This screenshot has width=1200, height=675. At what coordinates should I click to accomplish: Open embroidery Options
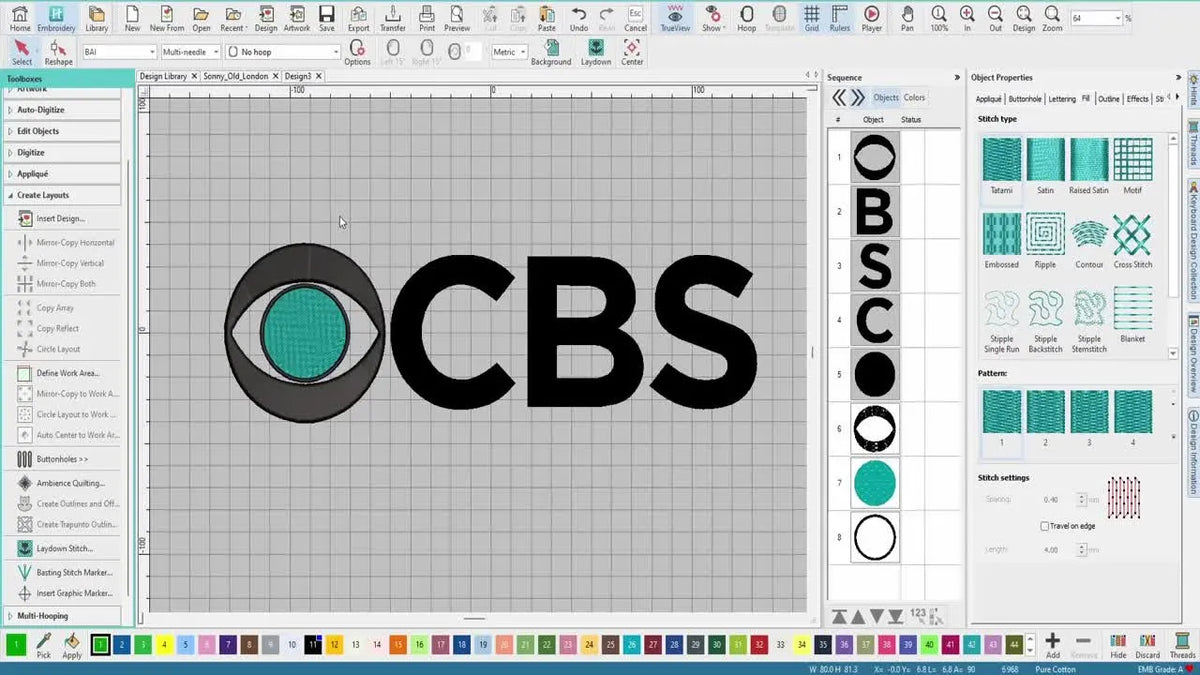357,53
